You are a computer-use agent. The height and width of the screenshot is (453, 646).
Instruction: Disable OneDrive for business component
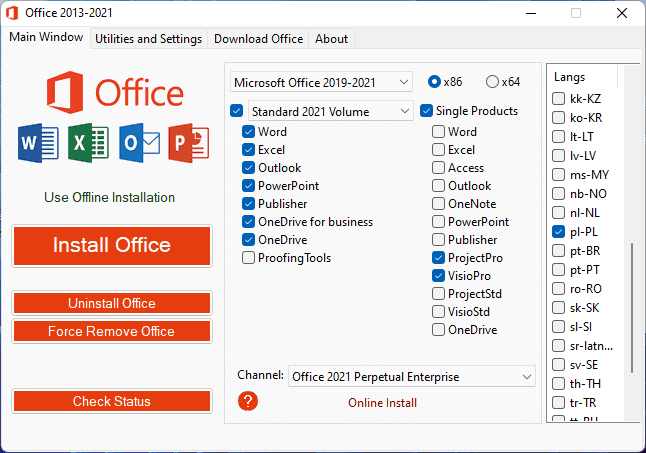(x=248, y=222)
